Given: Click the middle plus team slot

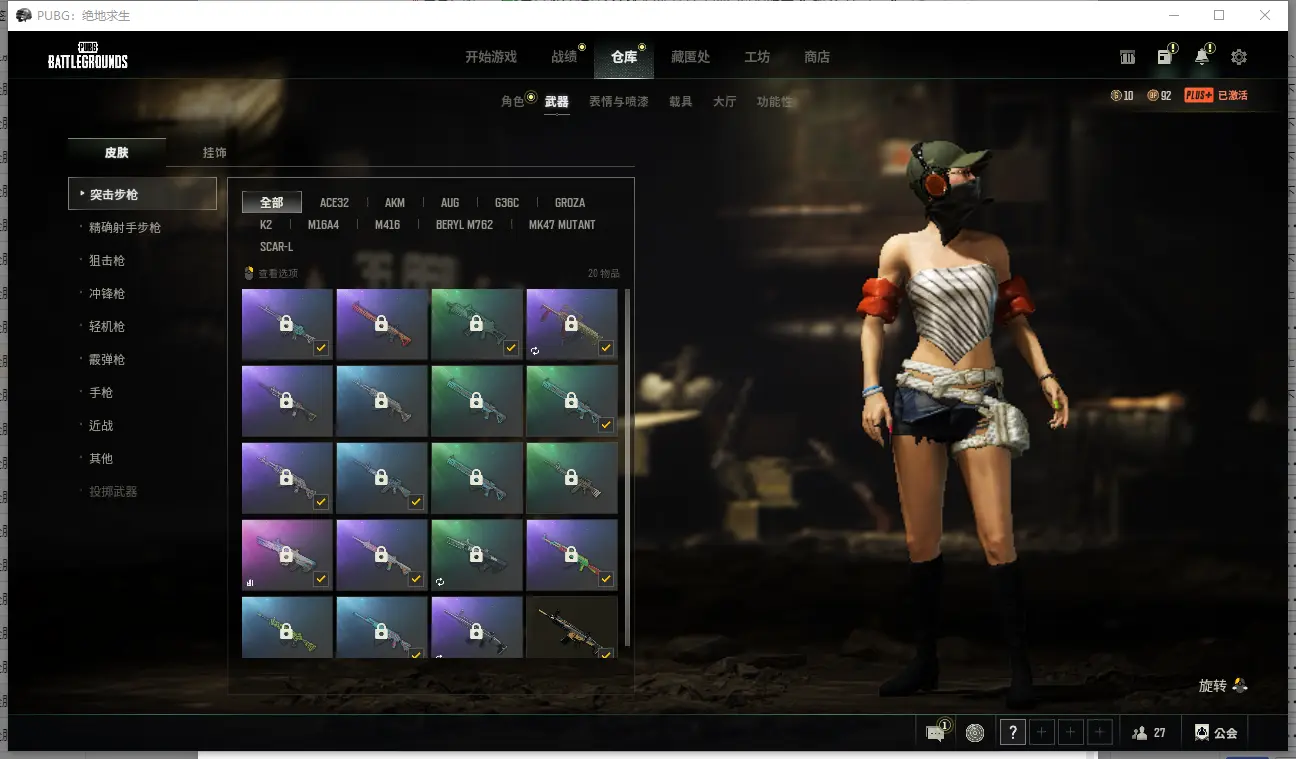Looking at the screenshot, I should [1071, 733].
